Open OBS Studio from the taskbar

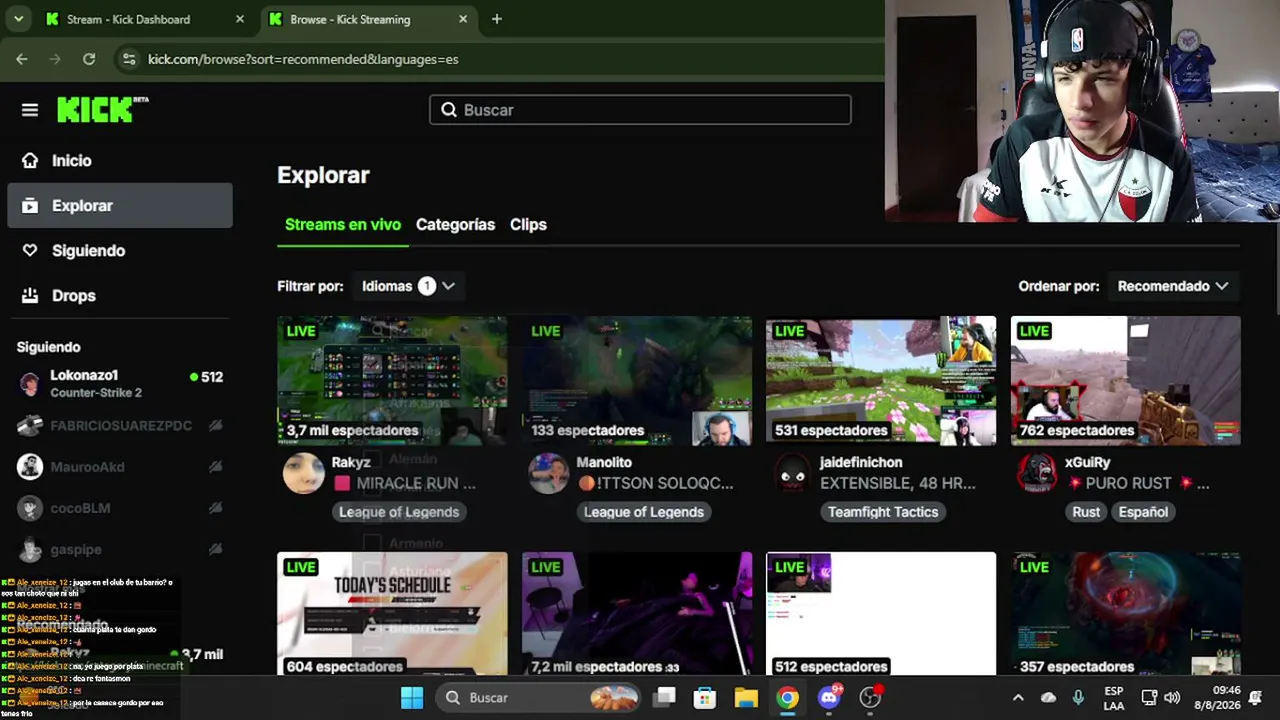point(871,698)
